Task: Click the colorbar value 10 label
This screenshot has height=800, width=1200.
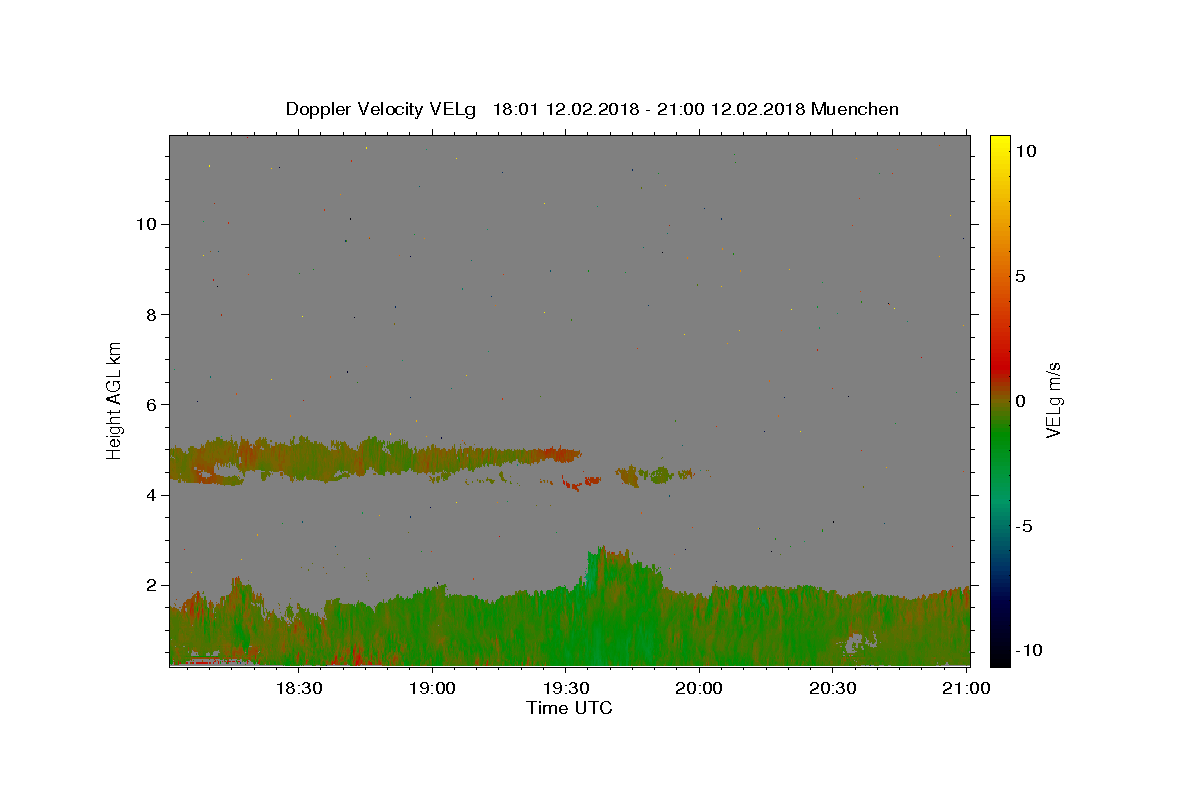Action: pos(1026,151)
